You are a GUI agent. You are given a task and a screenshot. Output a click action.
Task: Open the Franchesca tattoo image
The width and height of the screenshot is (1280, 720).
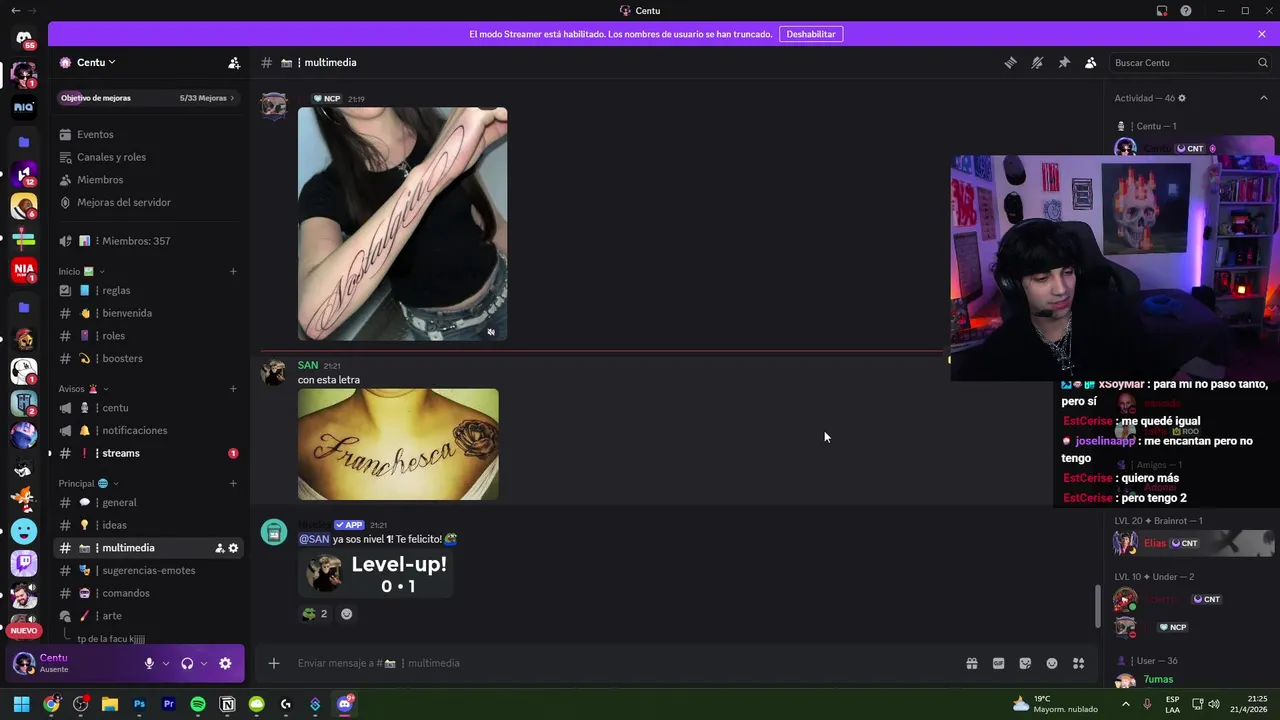pyautogui.click(x=398, y=444)
